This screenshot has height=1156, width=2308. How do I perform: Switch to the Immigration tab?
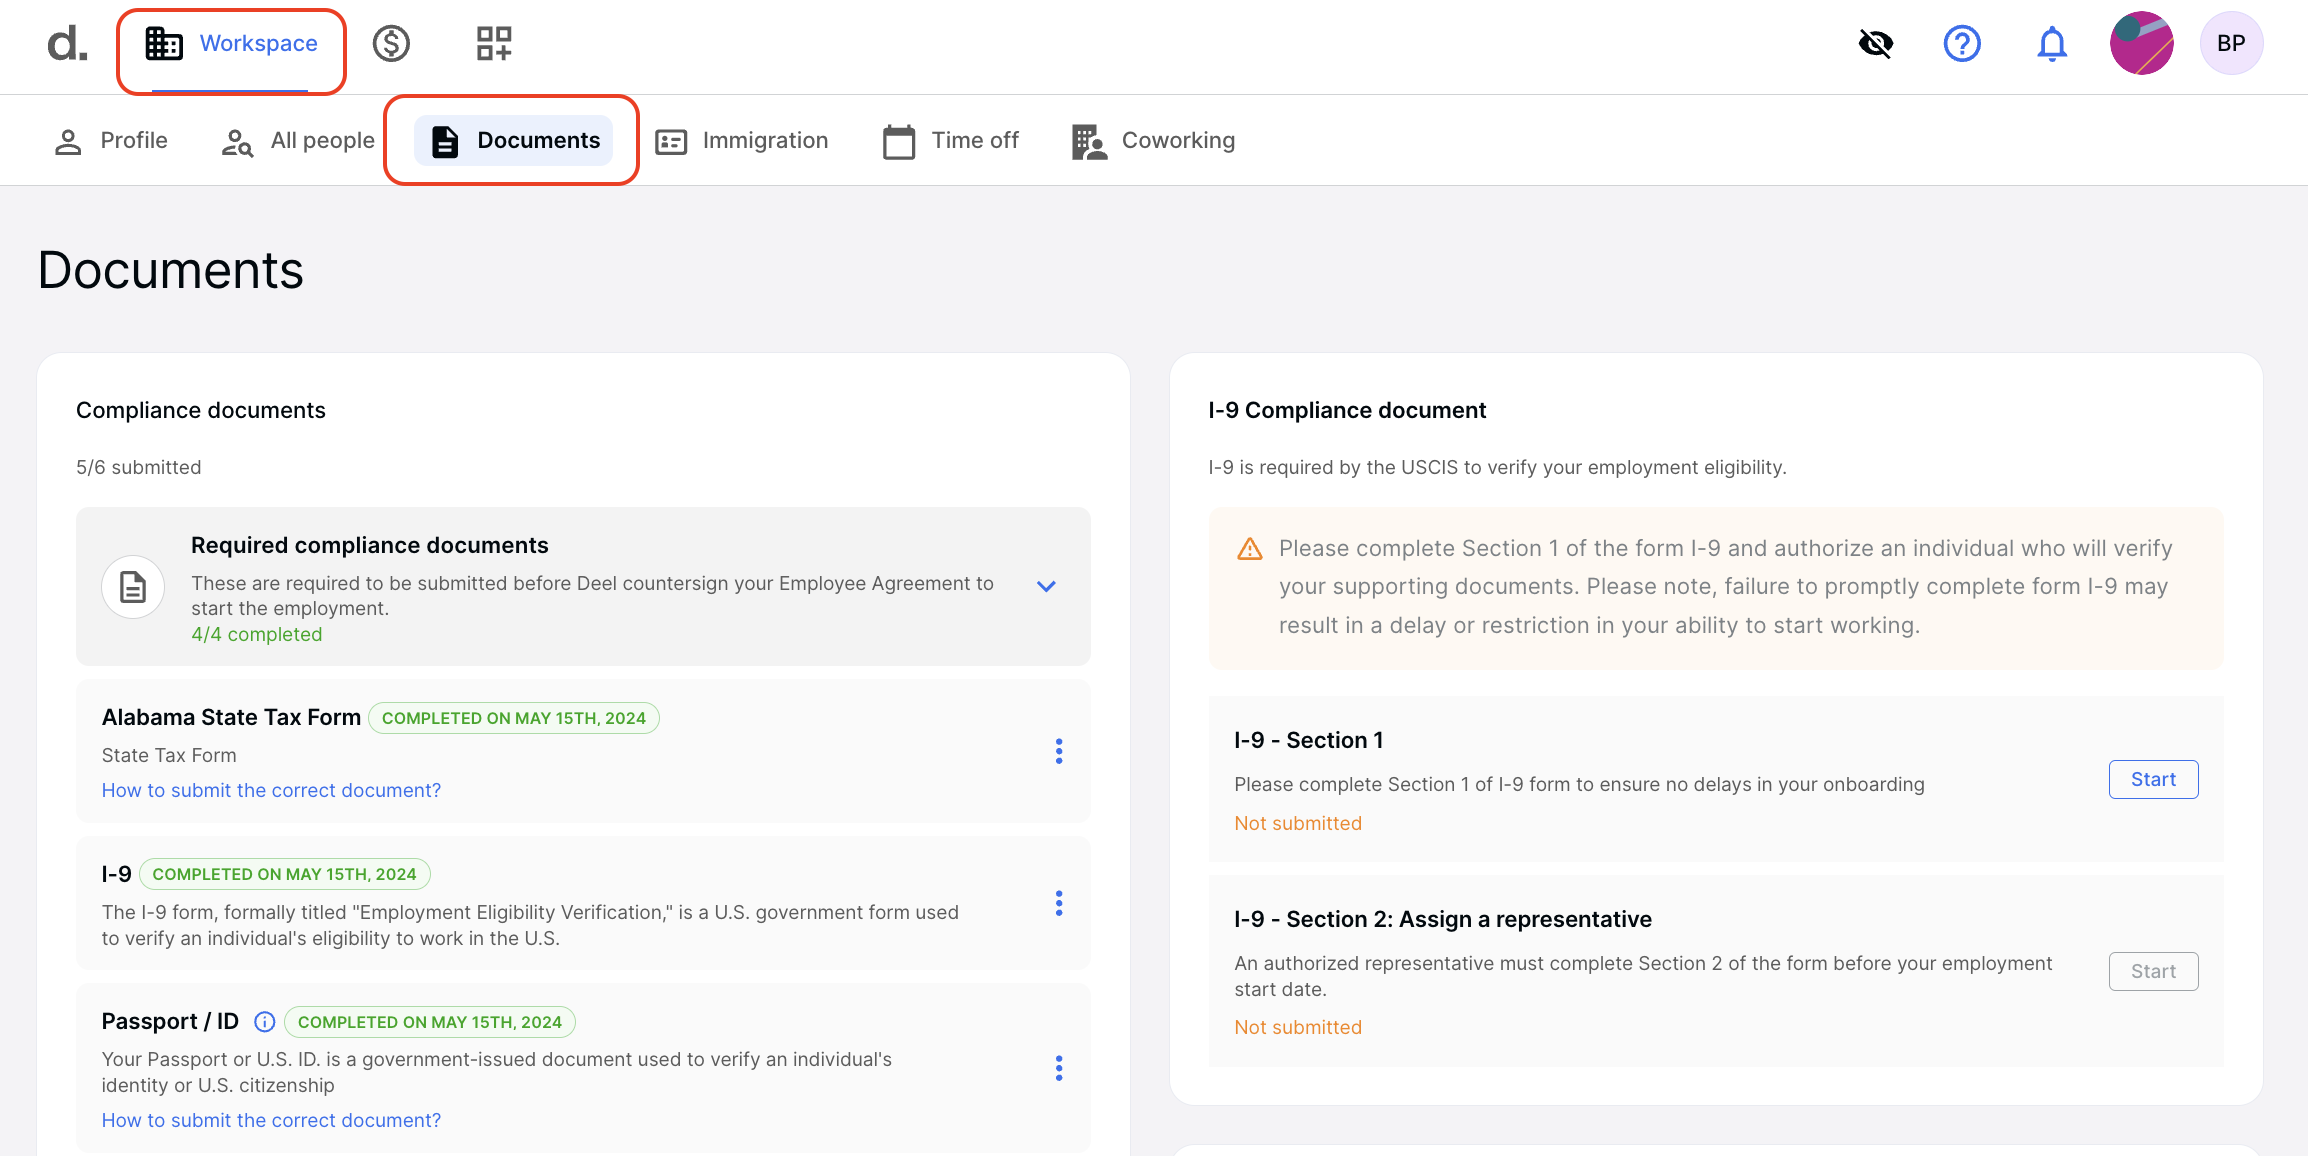click(x=742, y=141)
